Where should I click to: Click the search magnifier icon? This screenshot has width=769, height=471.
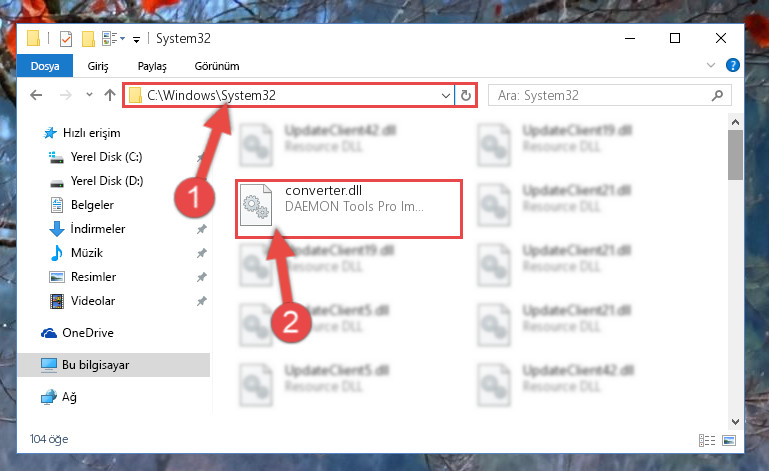[718, 95]
